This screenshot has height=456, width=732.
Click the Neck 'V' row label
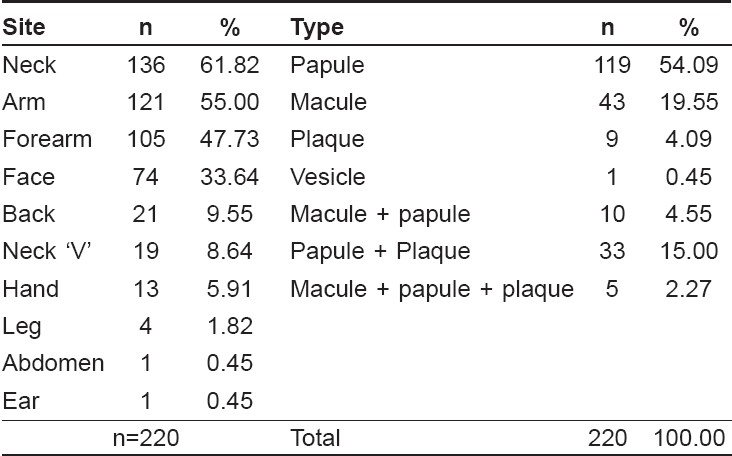(47, 252)
